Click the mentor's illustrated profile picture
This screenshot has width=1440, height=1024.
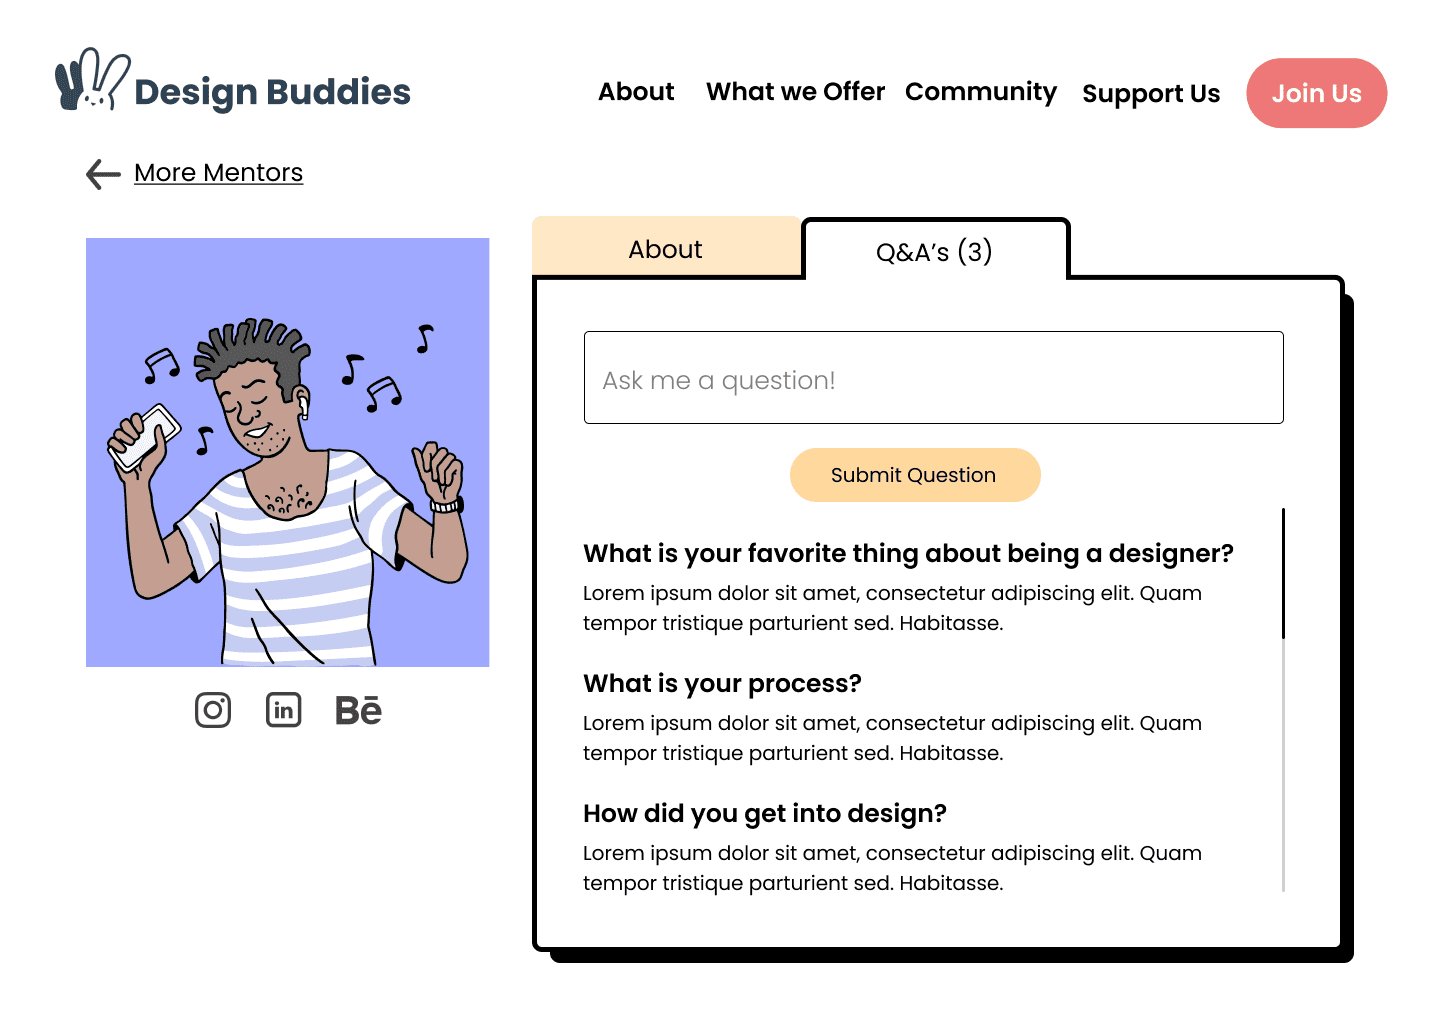[288, 452]
